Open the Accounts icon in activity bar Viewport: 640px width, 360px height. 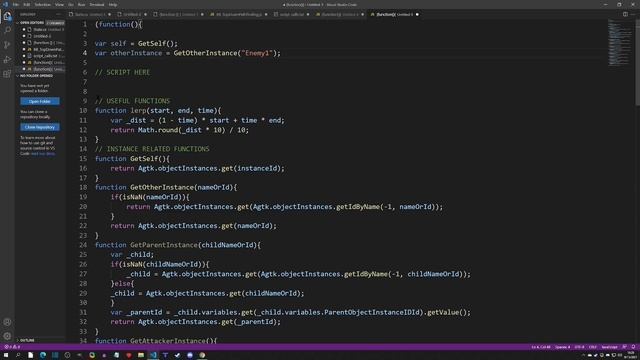tap(7, 322)
